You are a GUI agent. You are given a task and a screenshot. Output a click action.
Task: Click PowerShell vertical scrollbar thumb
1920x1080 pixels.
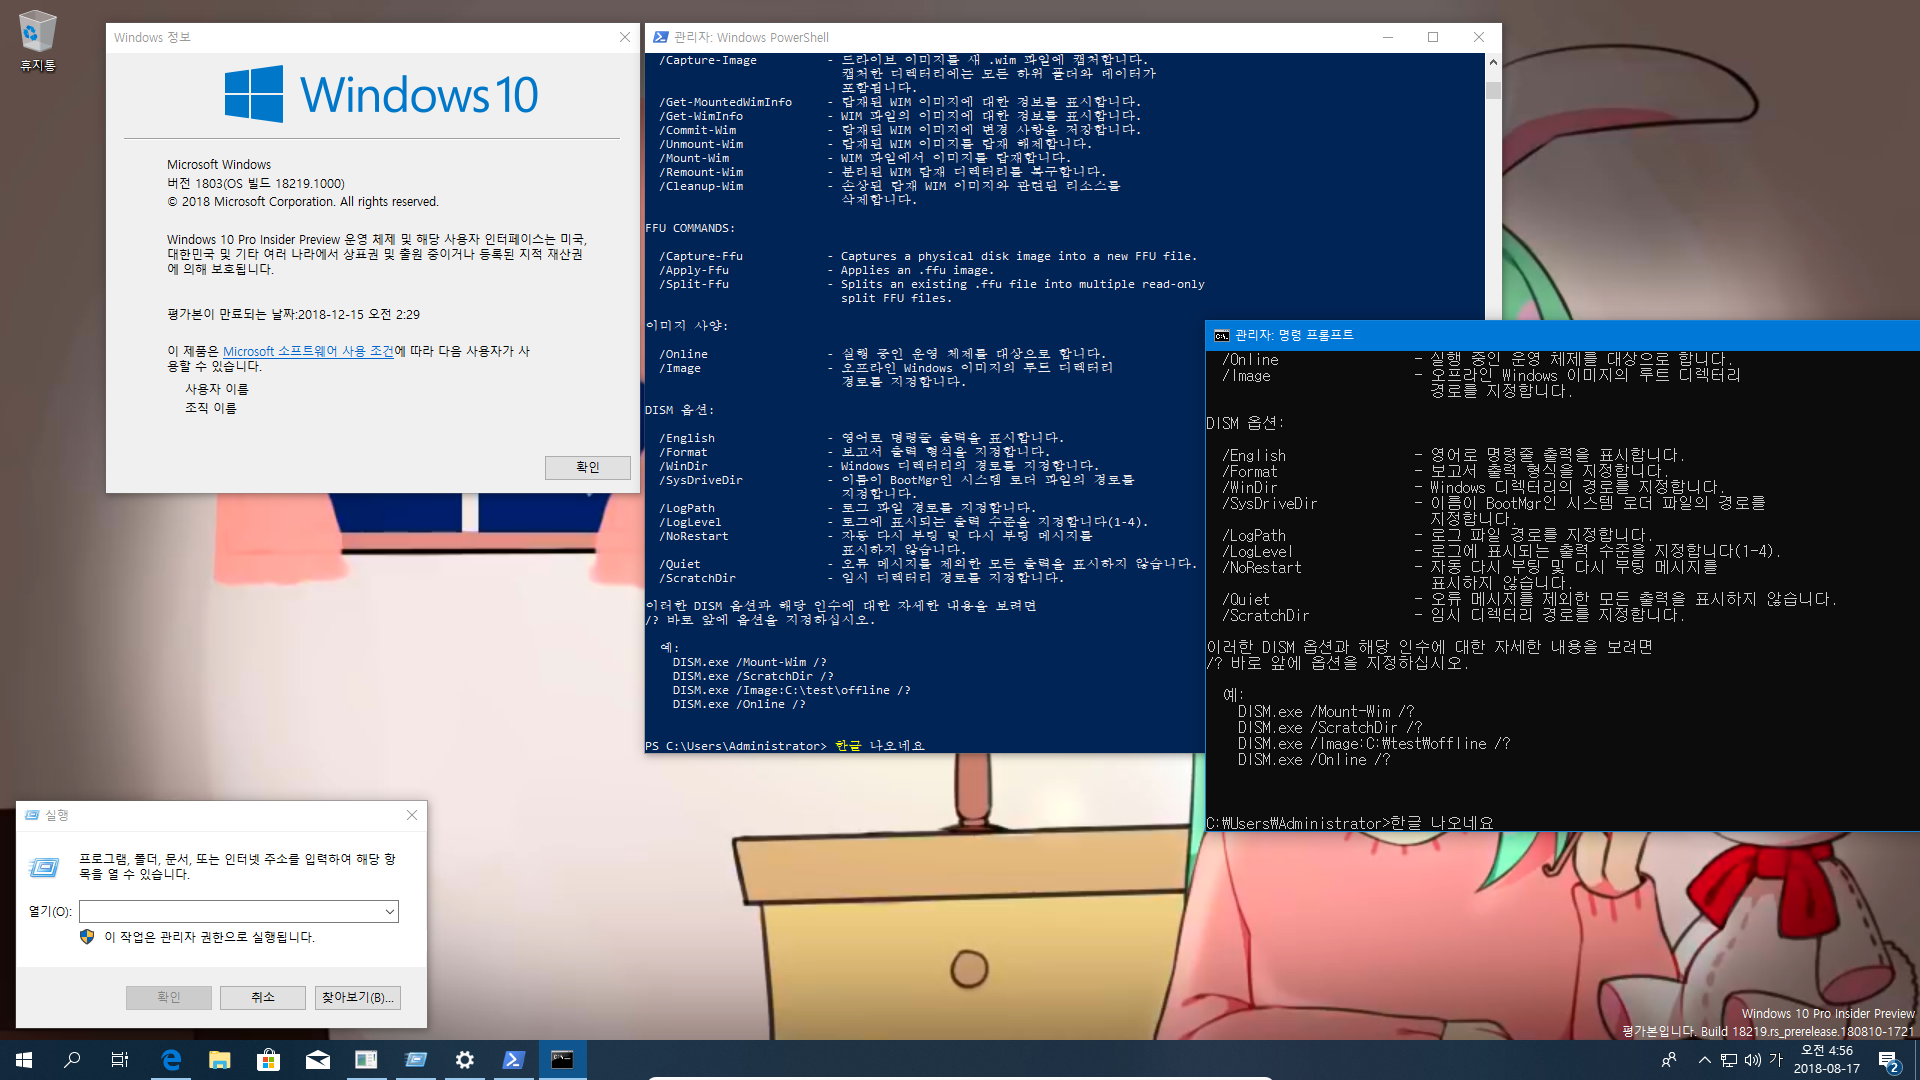click(x=1493, y=90)
